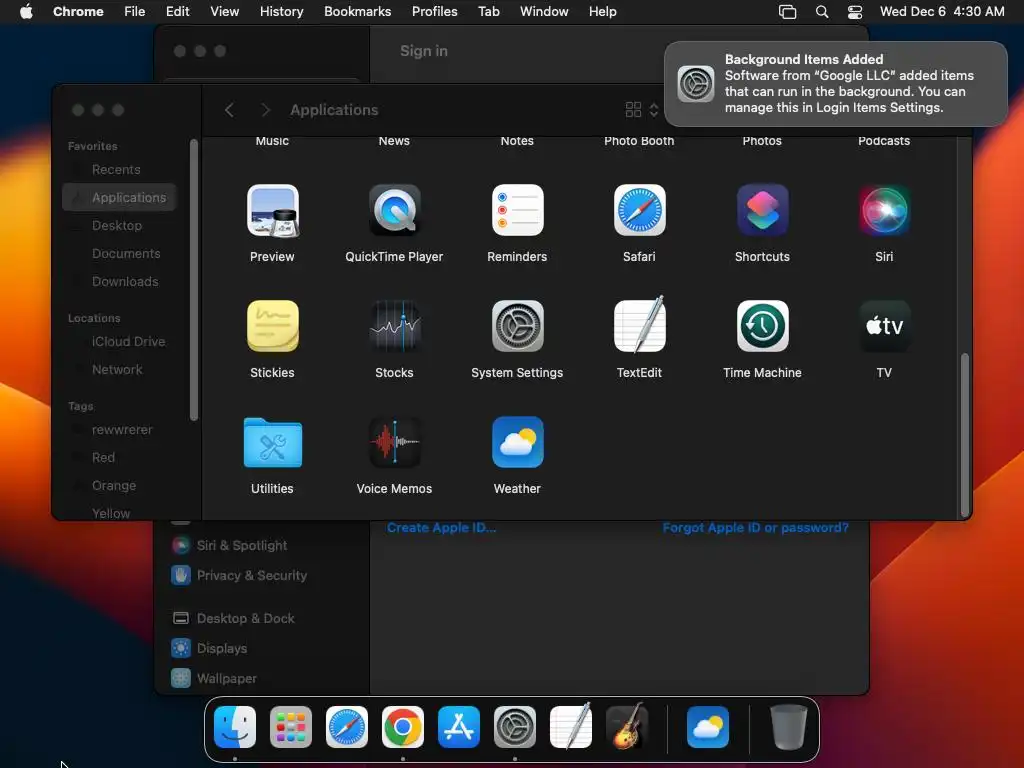Open the Utilities folder

click(x=272, y=442)
